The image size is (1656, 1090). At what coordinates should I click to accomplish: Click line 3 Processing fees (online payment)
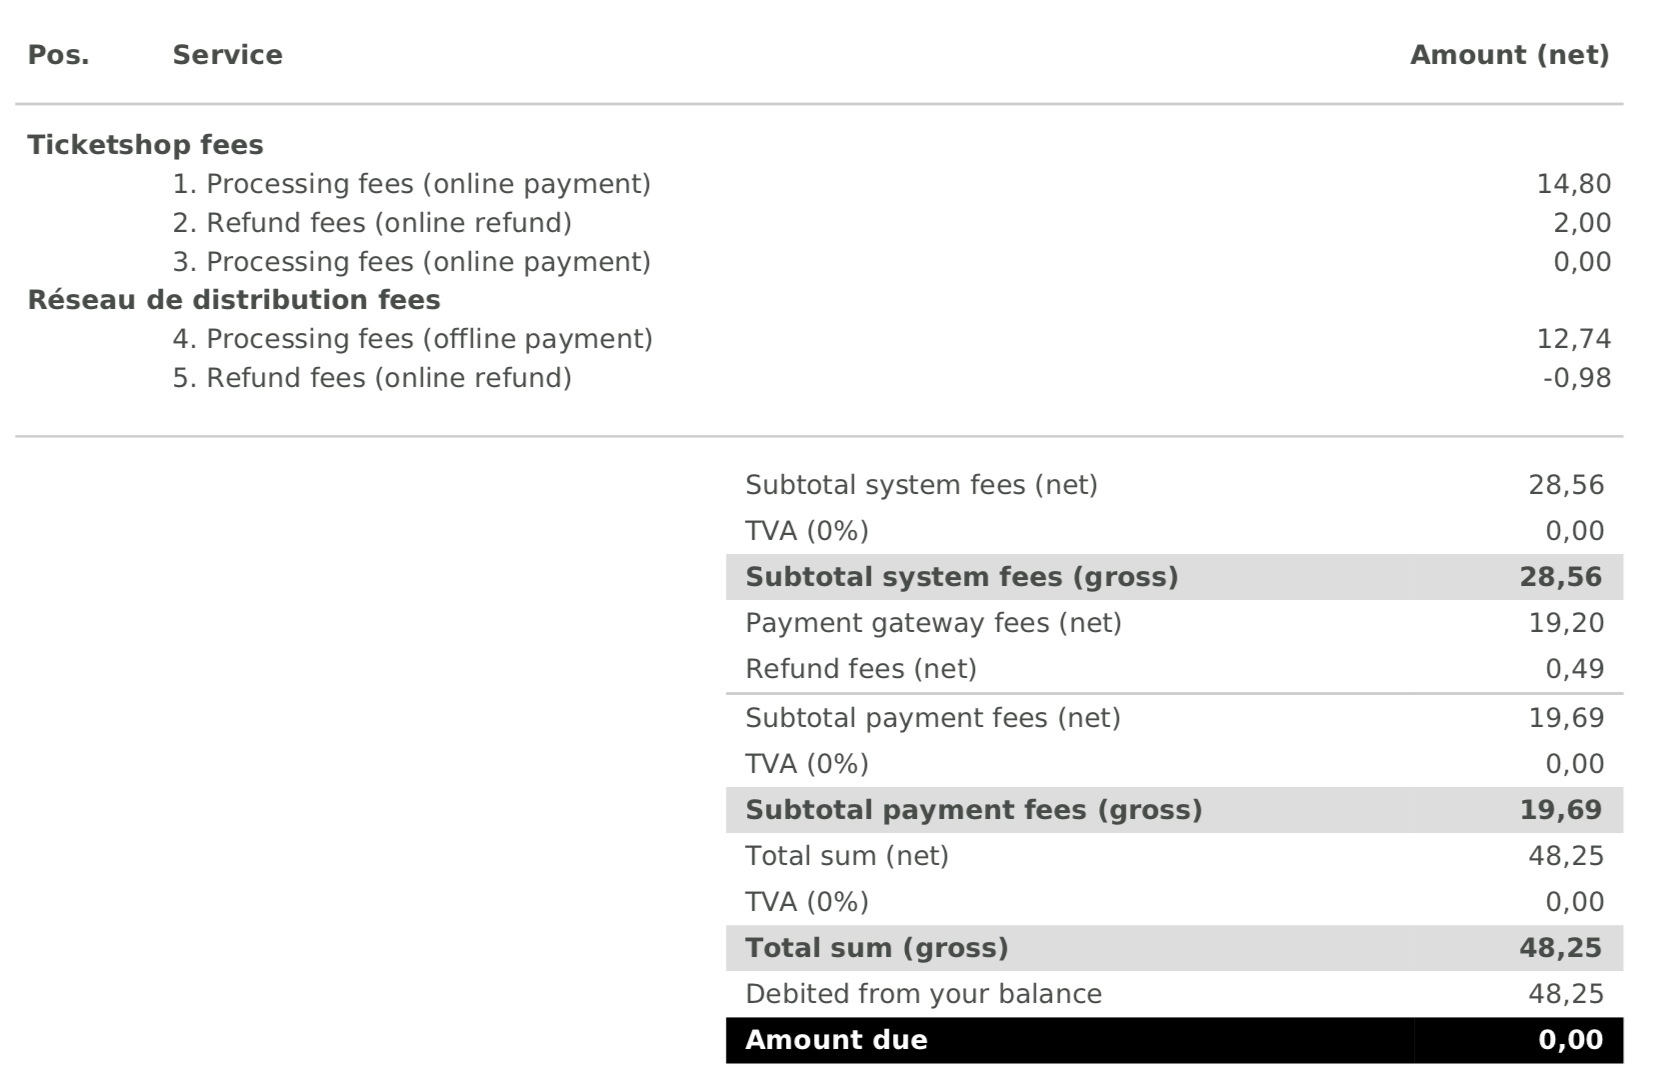tap(411, 262)
